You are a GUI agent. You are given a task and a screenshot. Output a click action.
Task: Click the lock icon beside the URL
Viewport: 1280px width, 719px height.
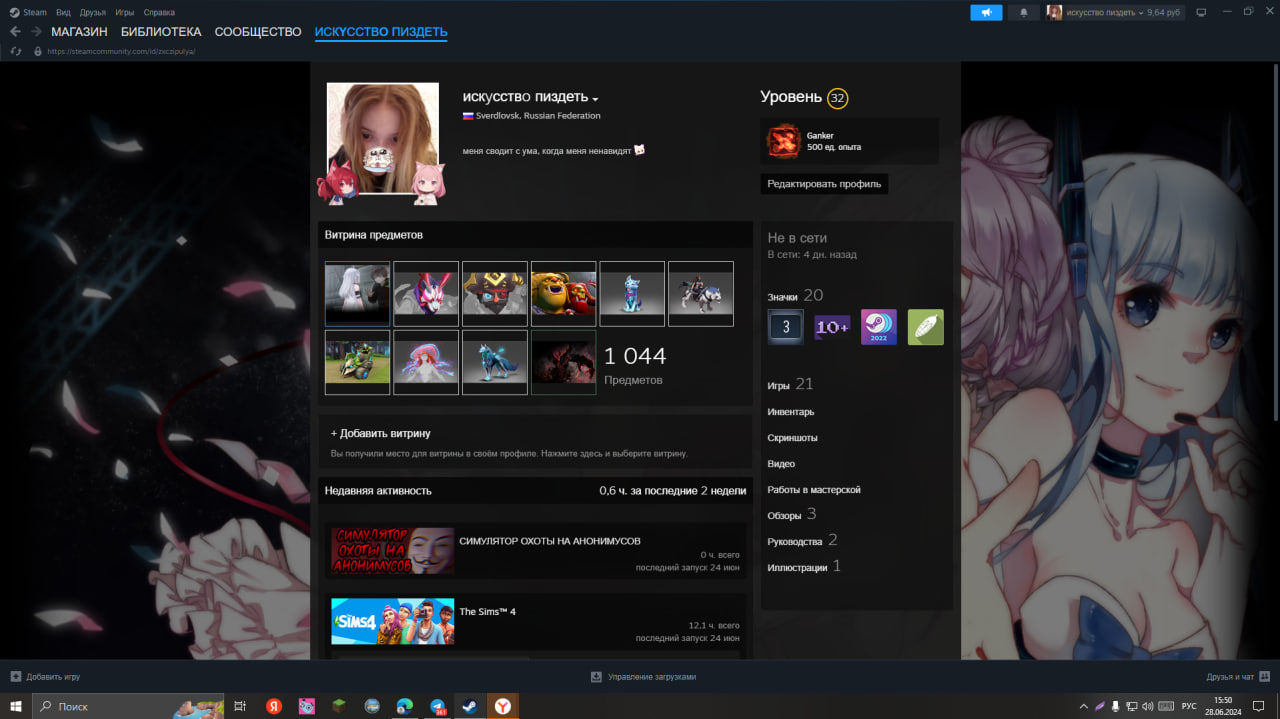[38, 51]
